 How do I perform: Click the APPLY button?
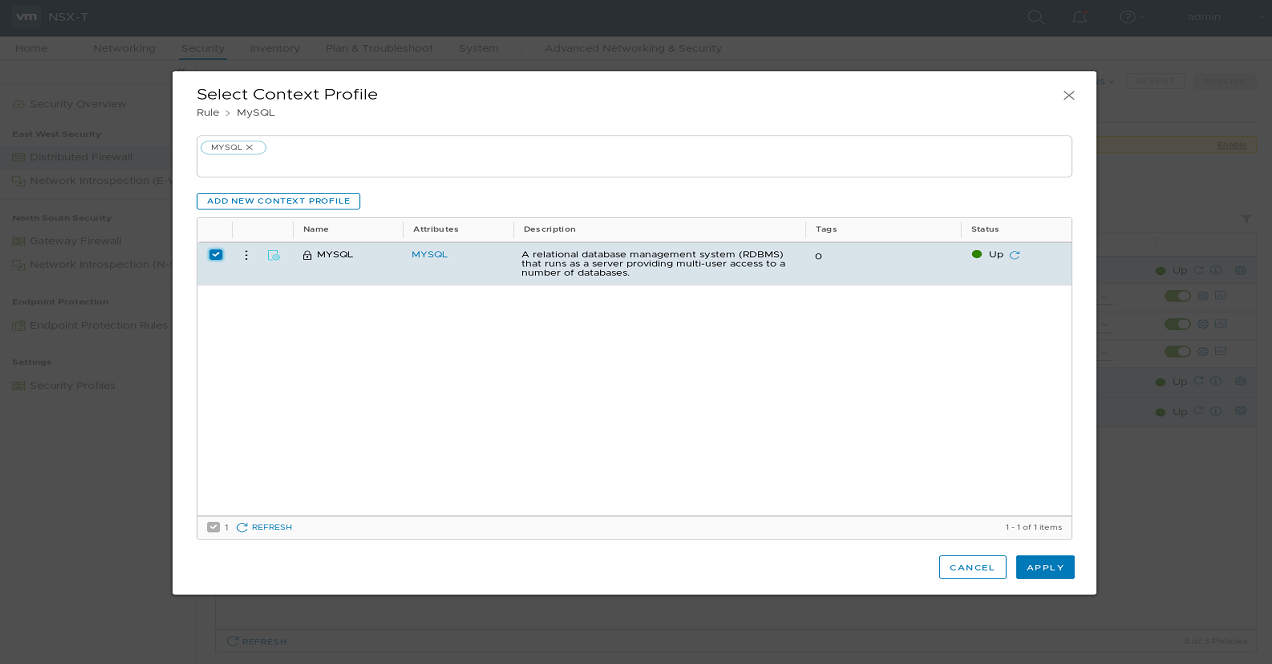tap(1045, 567)
